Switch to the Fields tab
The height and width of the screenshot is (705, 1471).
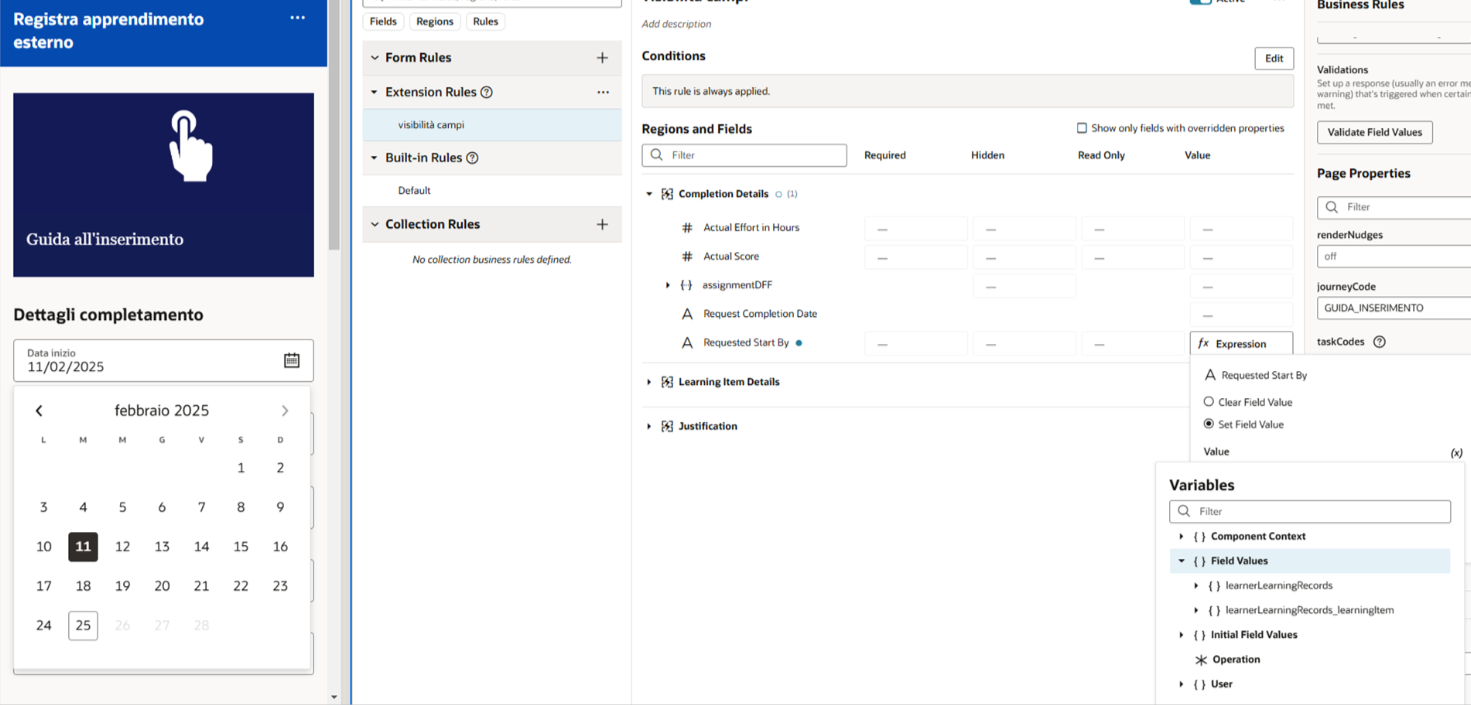point(383,21)
